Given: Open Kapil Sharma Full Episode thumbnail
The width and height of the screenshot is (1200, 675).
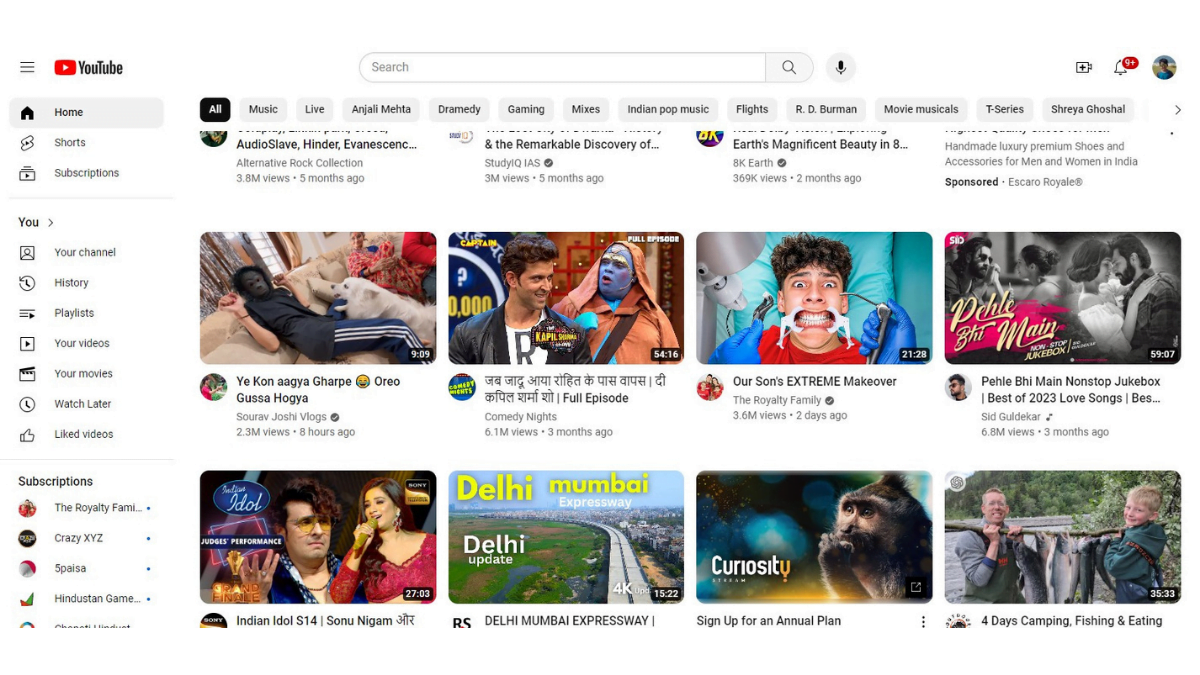Looking at the screenshot, I should coord(566,298).
